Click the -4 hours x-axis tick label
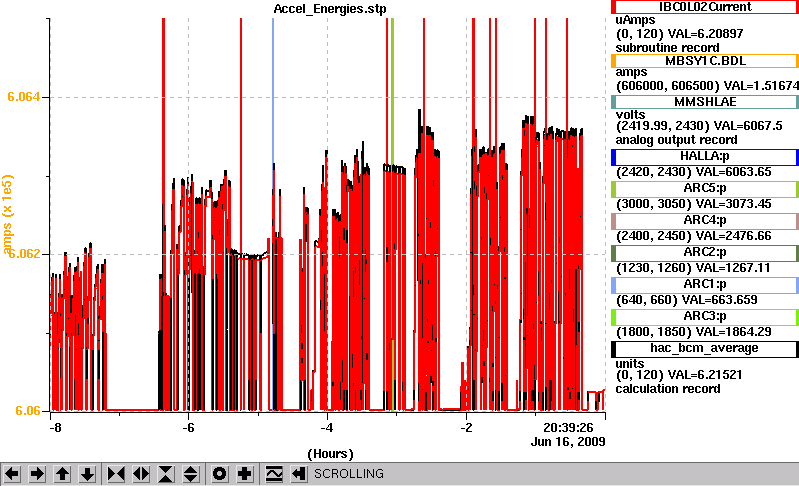This screenshot has height=486, width=799. (327, 427)
